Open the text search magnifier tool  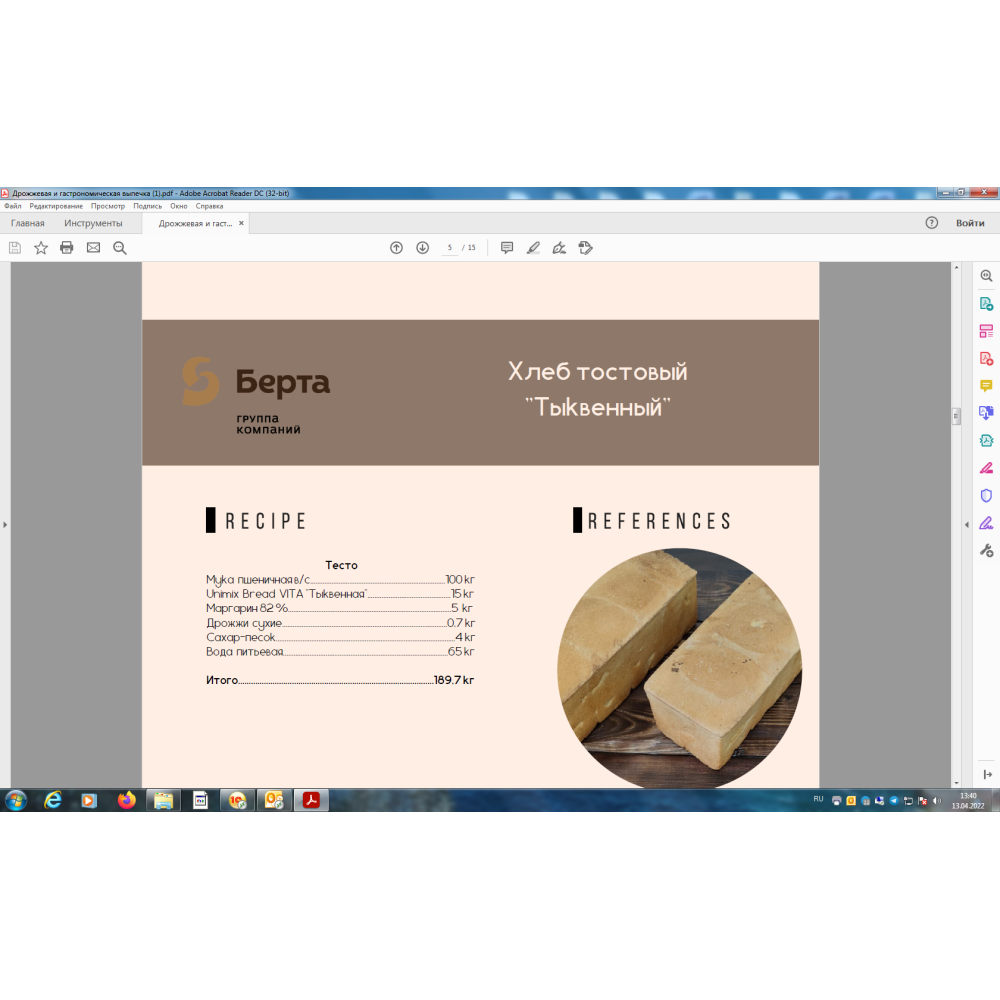tap(120, 248)
